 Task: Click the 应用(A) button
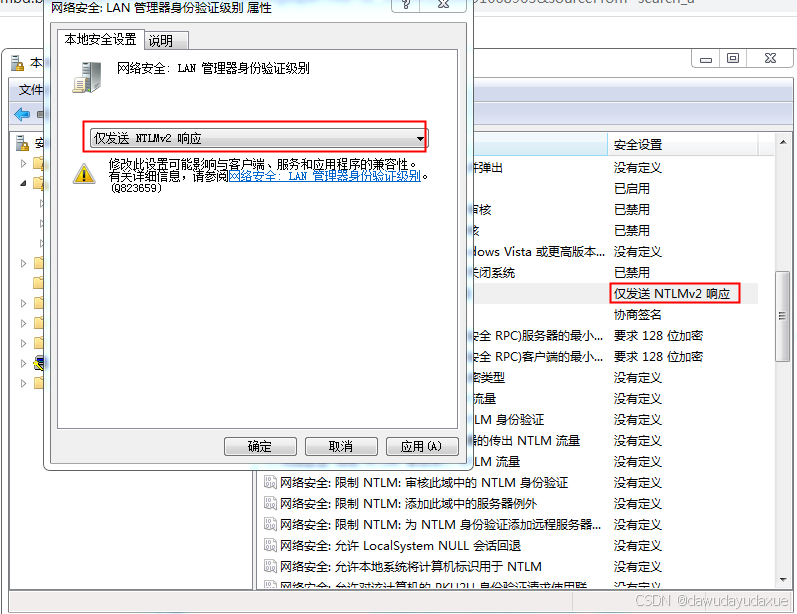point(422,446)
